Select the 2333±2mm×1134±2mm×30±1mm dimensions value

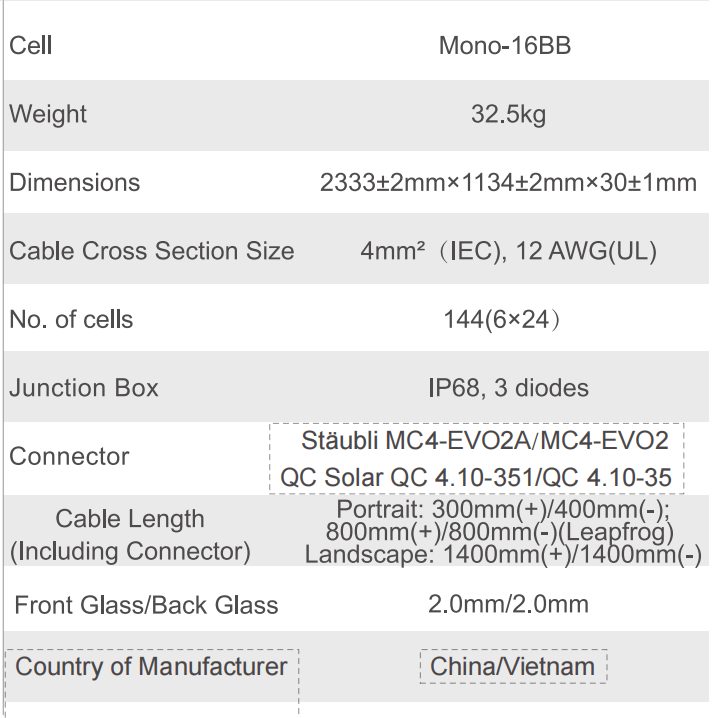click(508, 183)
